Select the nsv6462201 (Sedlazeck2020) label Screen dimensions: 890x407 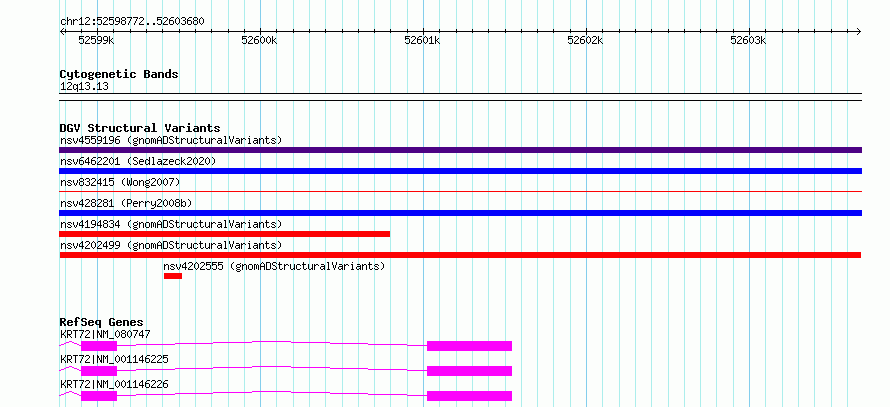[138, 161]
